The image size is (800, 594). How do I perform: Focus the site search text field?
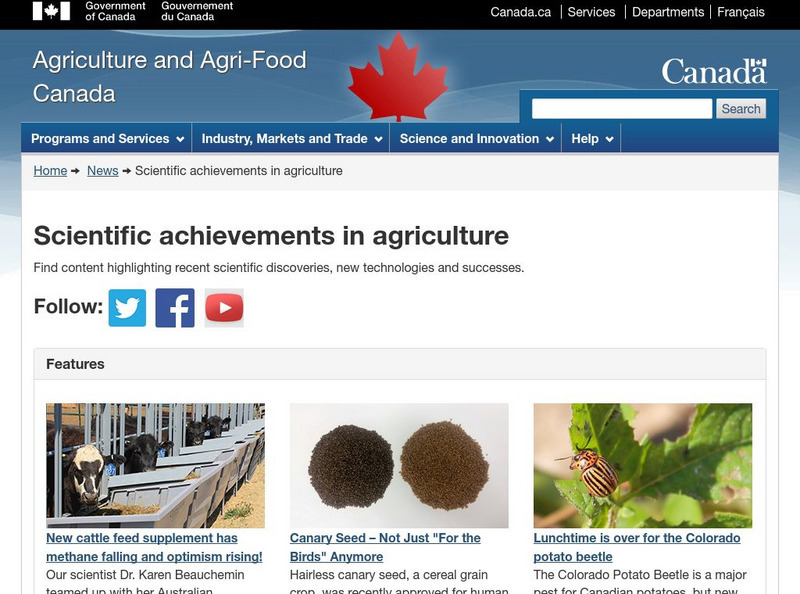click(622, 109)
